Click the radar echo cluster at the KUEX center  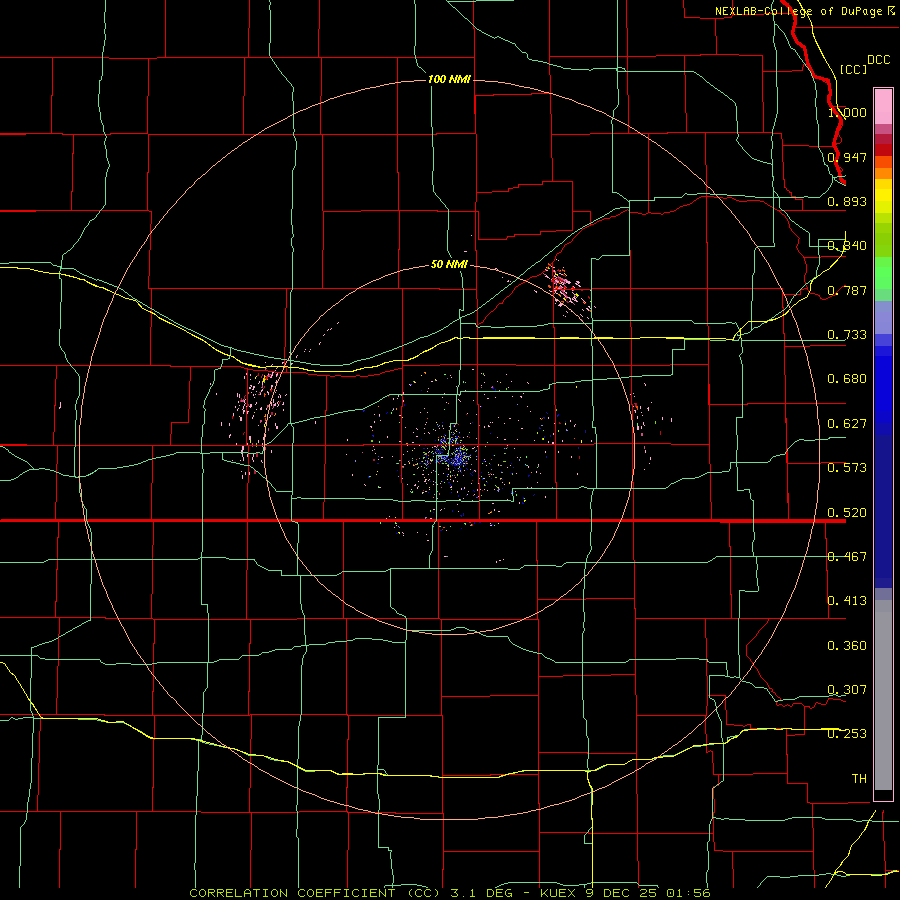click(x=451, y=452)
